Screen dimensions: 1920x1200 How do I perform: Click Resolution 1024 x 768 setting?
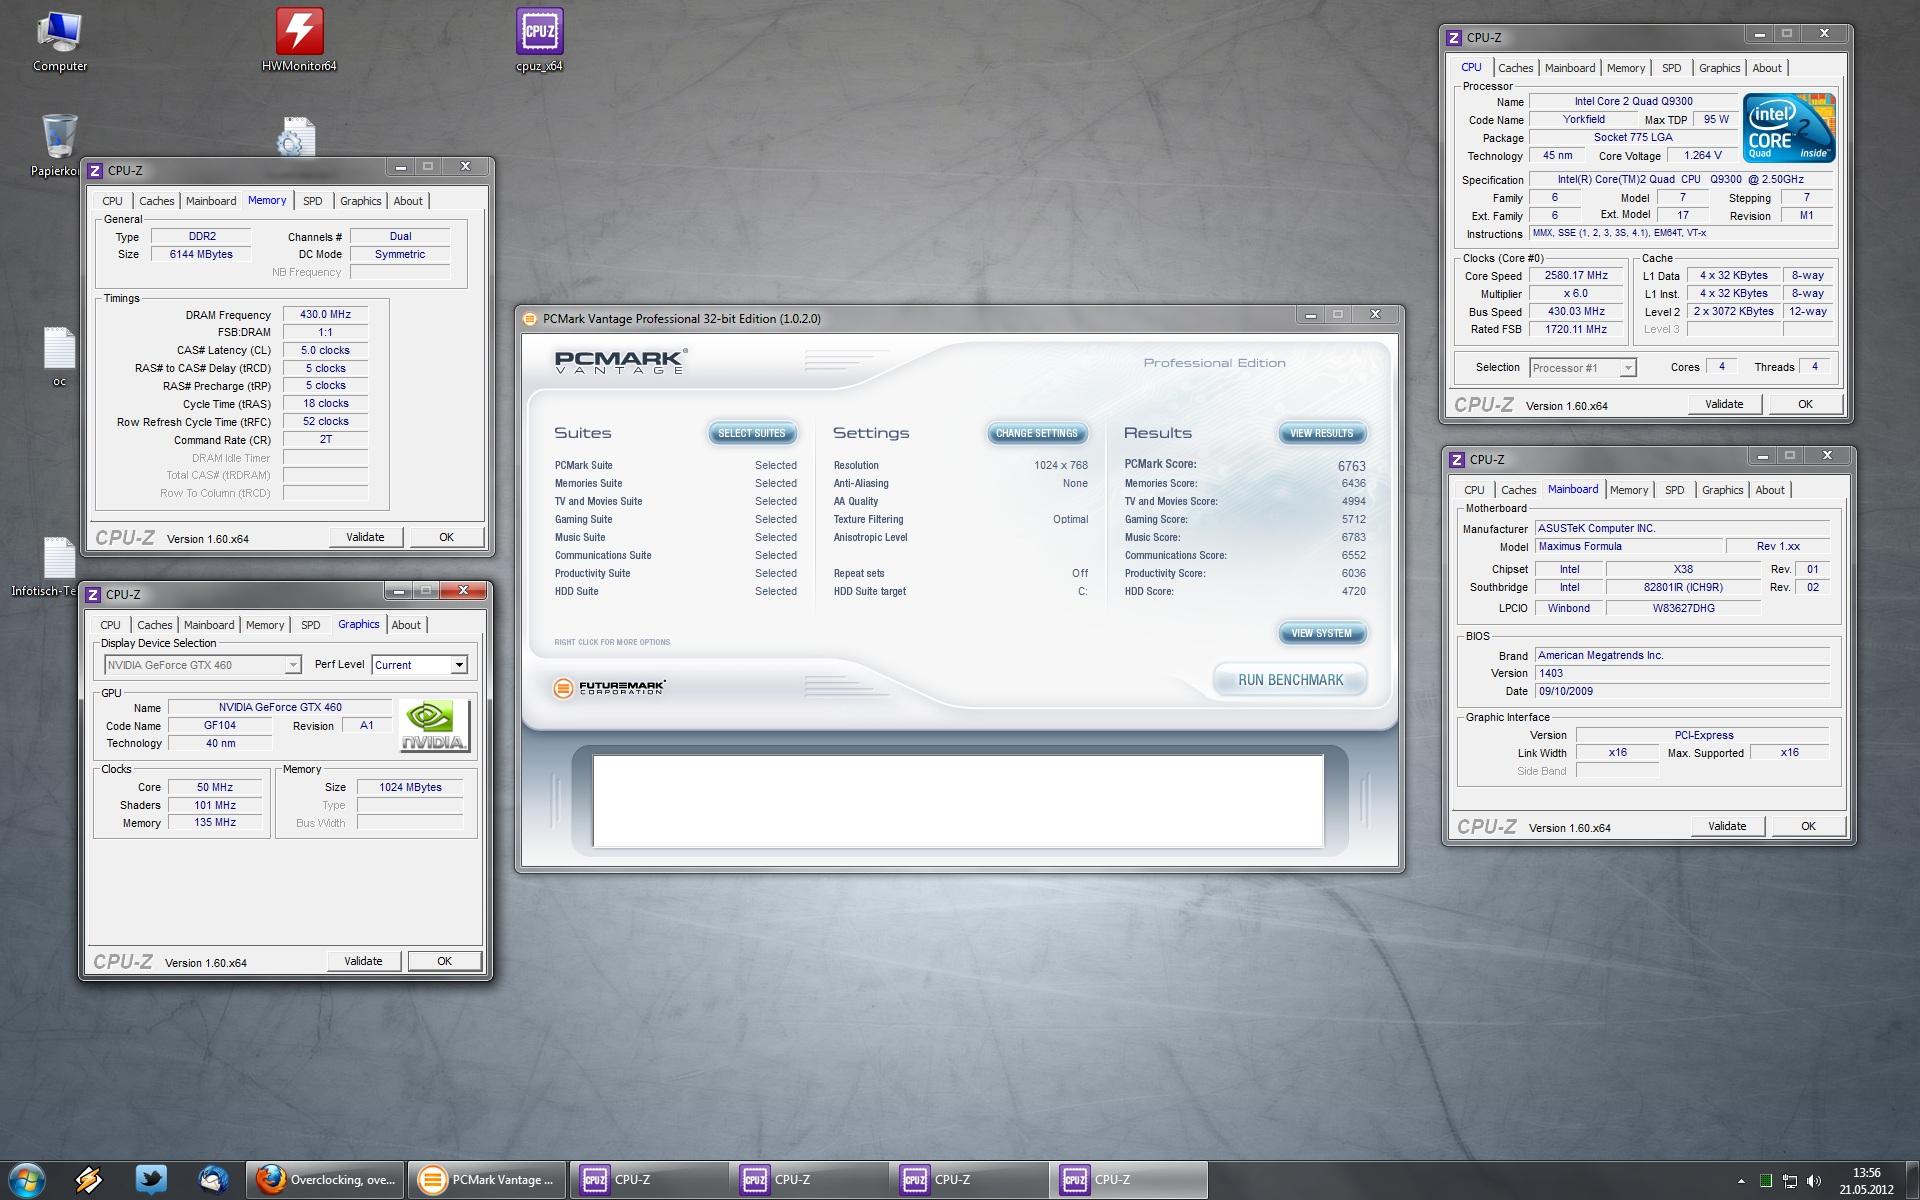(x=960, y=465)
